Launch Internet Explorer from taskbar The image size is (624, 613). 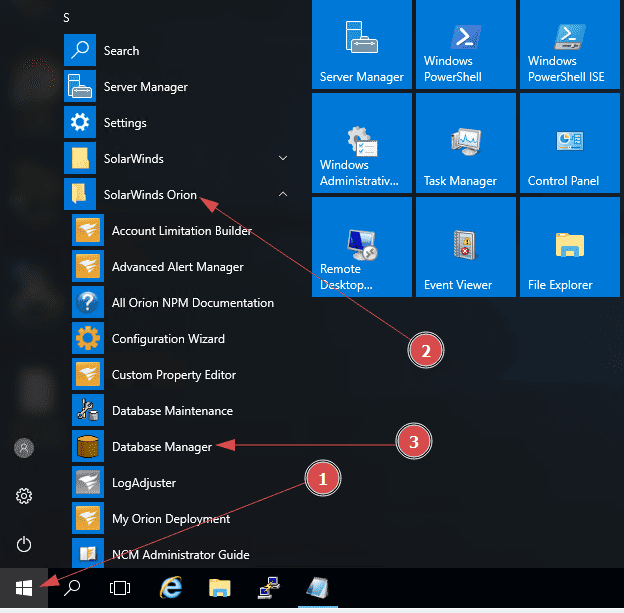pos(171,588)
